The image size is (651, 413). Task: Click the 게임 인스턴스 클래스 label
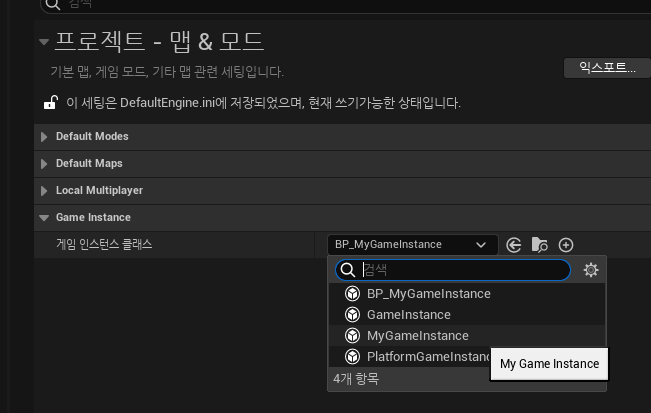[104, 244]
